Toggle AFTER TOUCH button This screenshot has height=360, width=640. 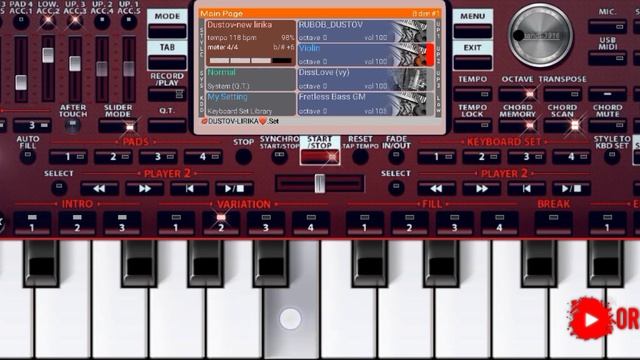pos(73,126)
